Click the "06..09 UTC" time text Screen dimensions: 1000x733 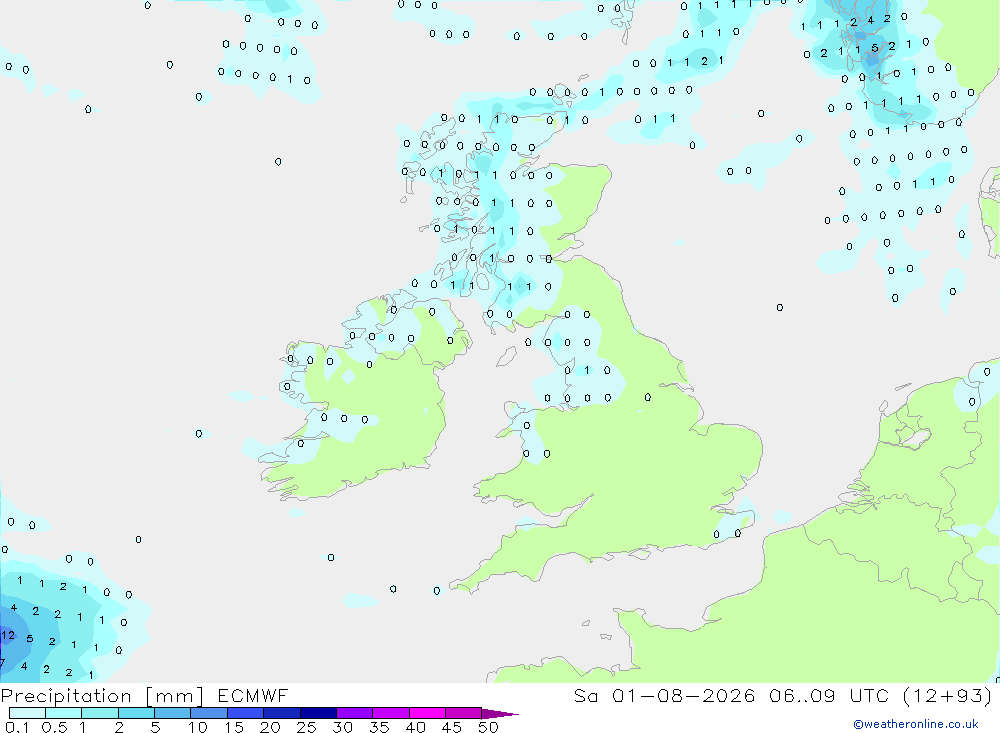click(x=830, y=695)
